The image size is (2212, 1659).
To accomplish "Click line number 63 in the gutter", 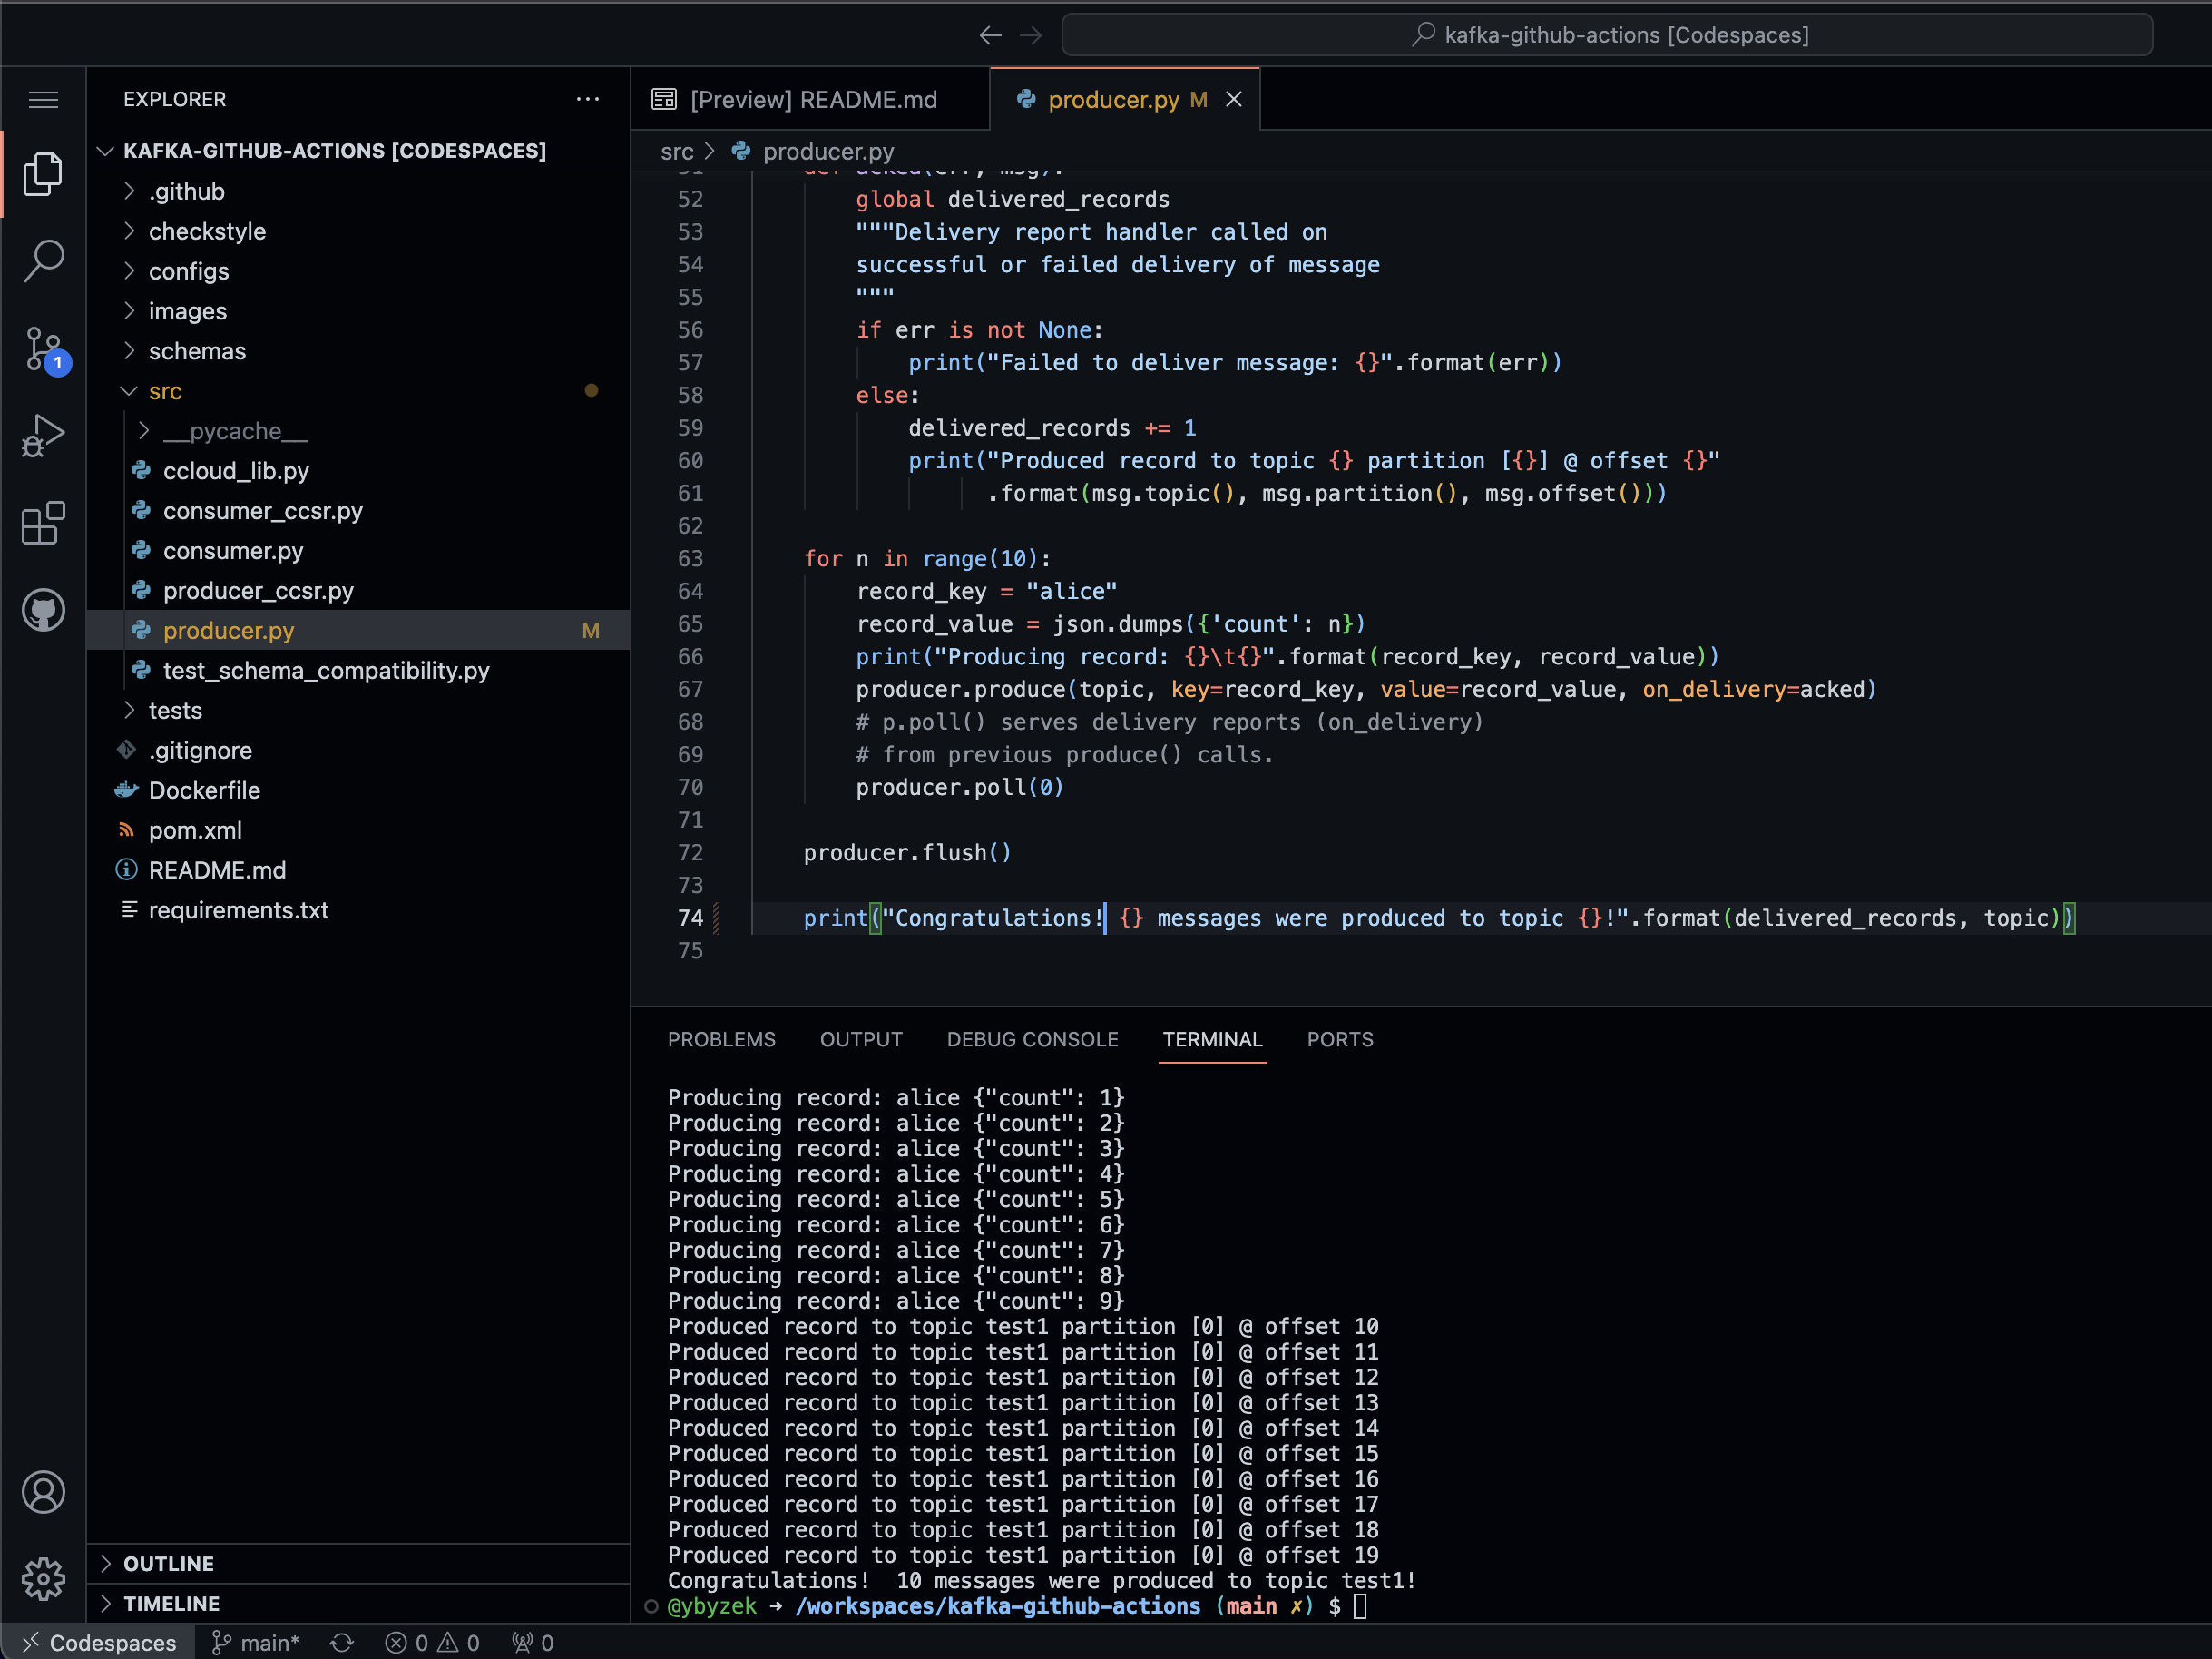I will point(690,559).
